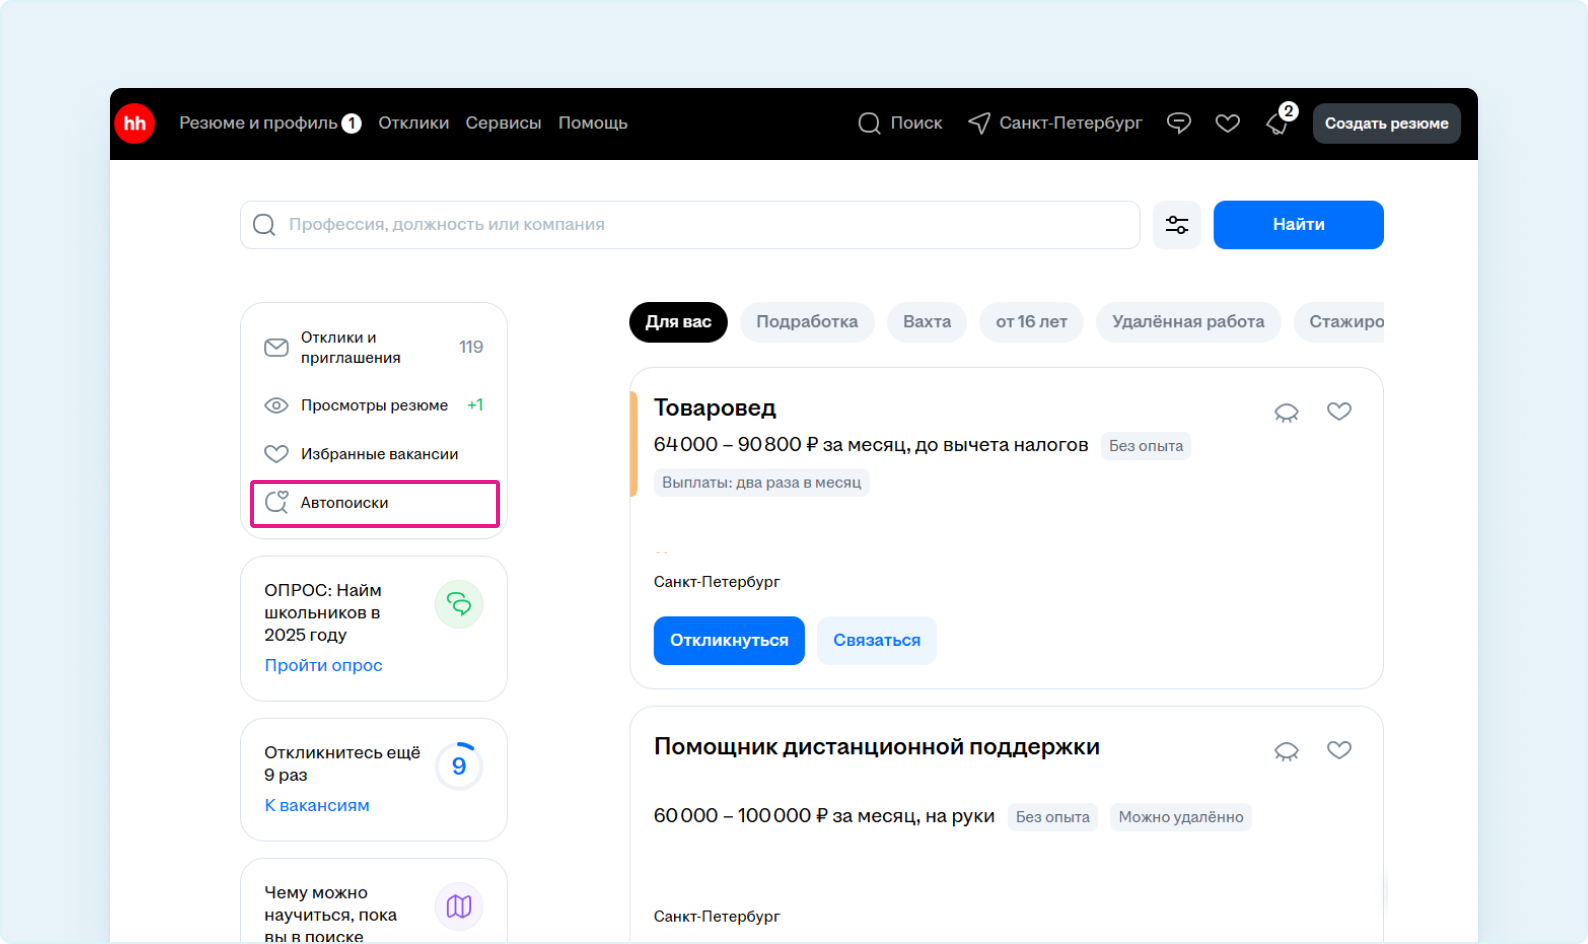Open Отклики in top navigation

413,123
